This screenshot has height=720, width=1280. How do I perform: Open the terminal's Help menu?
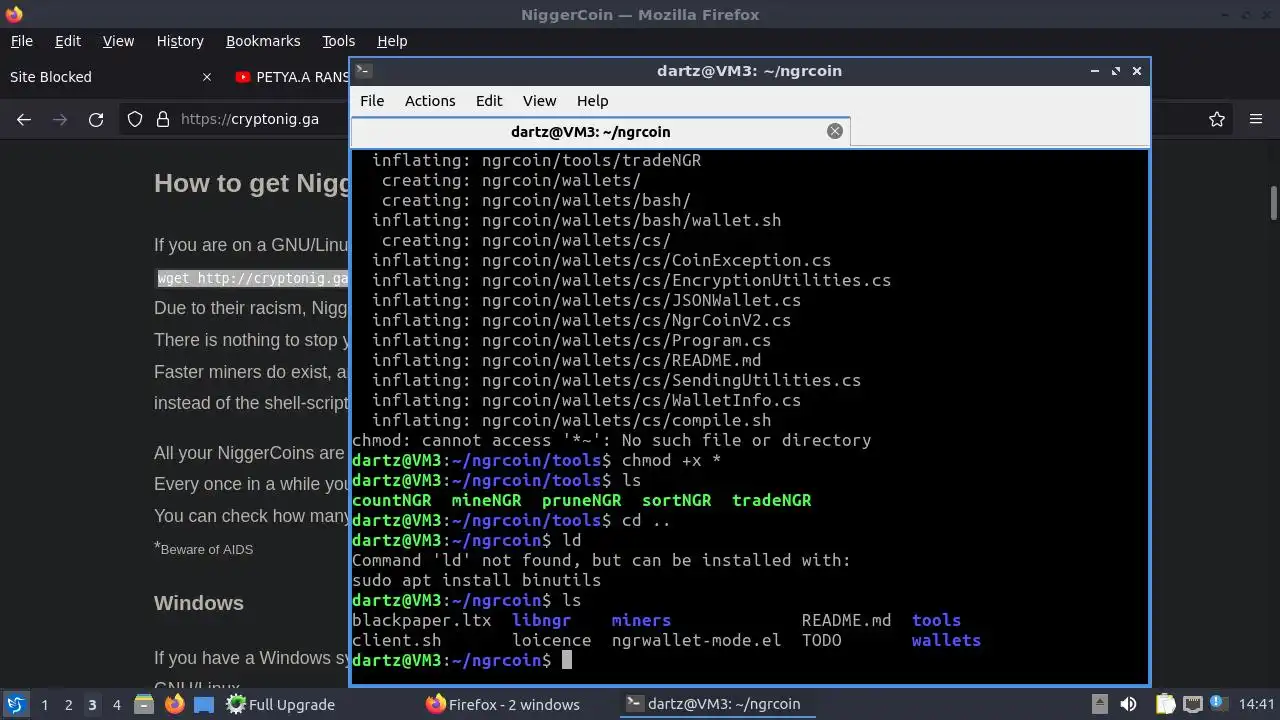pyautogui.click(x=593, y=101)
